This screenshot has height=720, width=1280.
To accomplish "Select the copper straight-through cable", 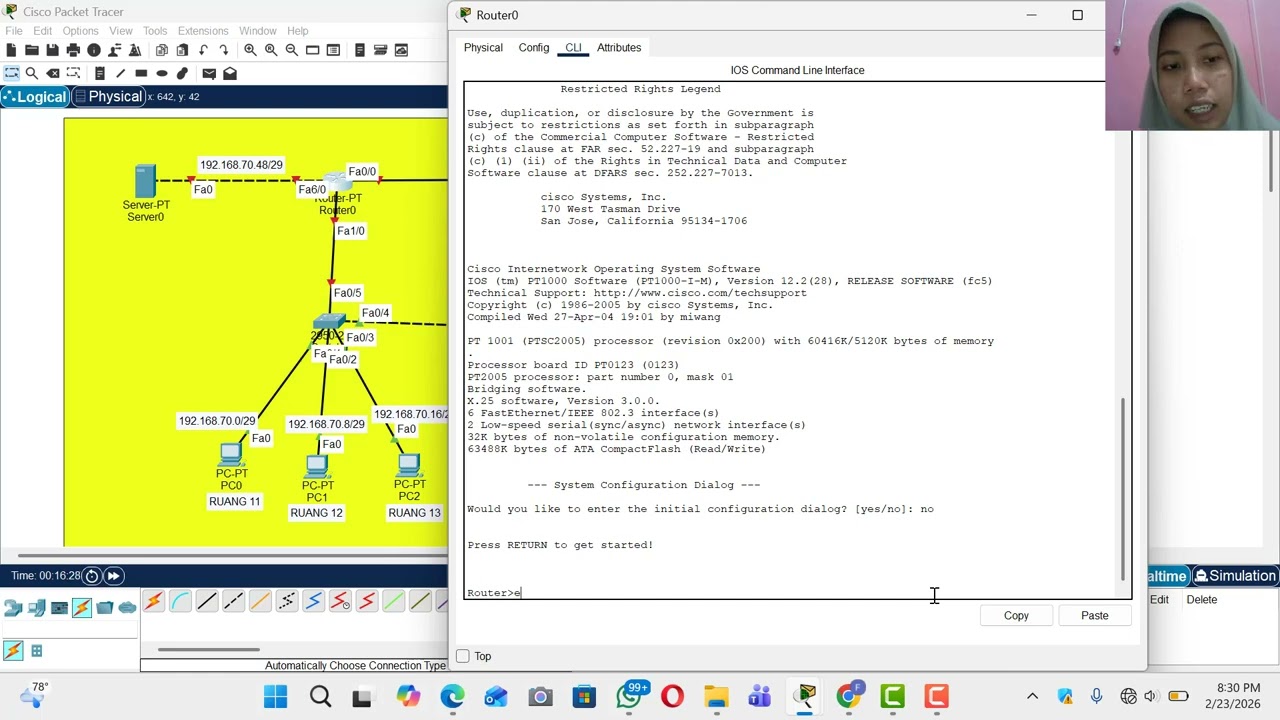I will point(207,601).
